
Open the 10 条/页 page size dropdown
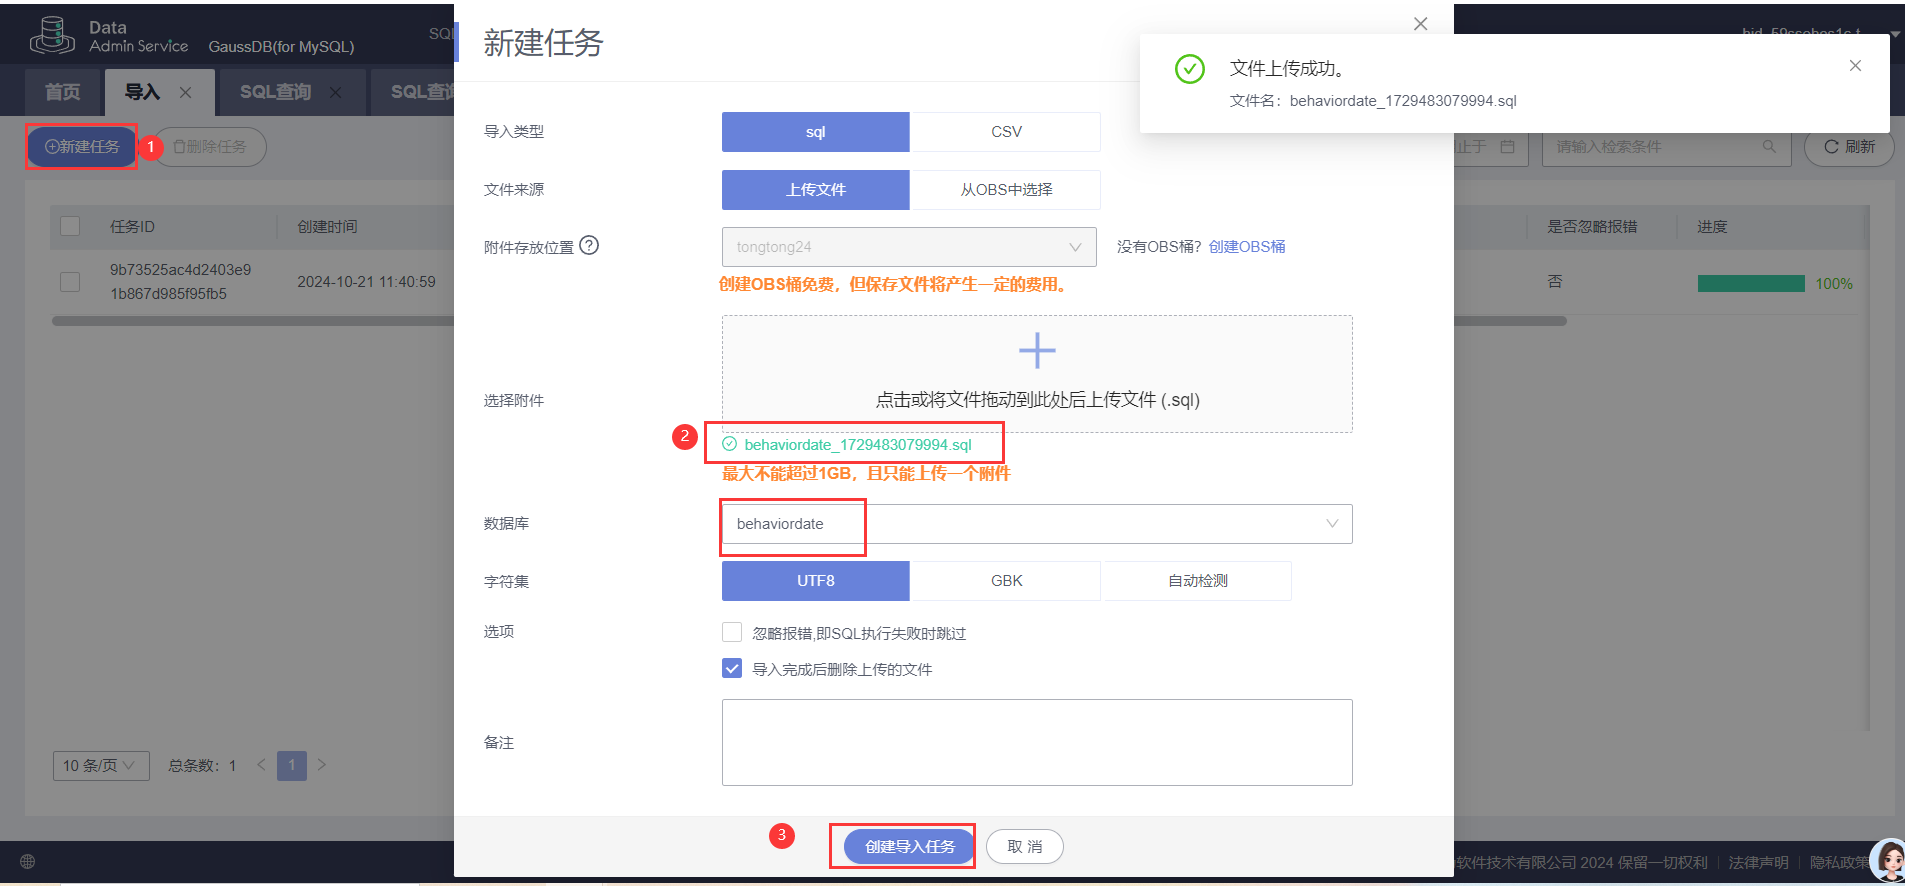click(x=101, y=766)
